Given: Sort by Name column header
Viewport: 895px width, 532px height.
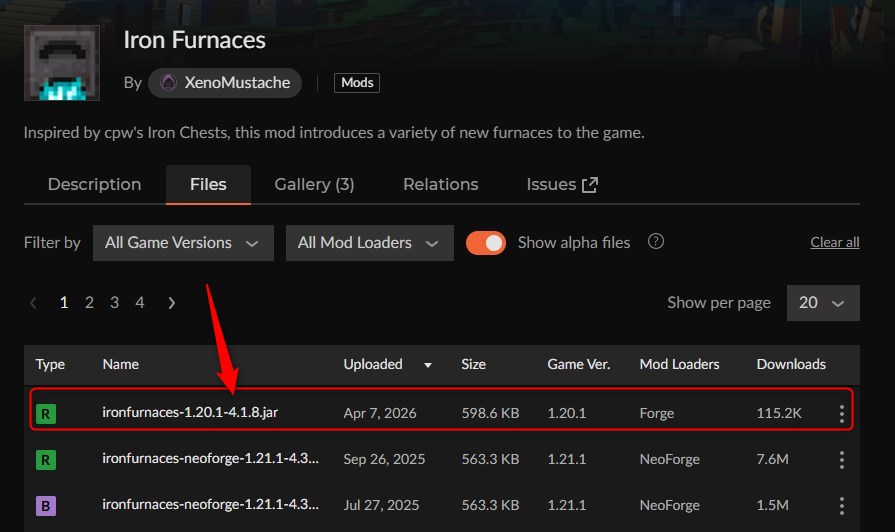Looking at the screenshot, I should click(x=120, y=364).
